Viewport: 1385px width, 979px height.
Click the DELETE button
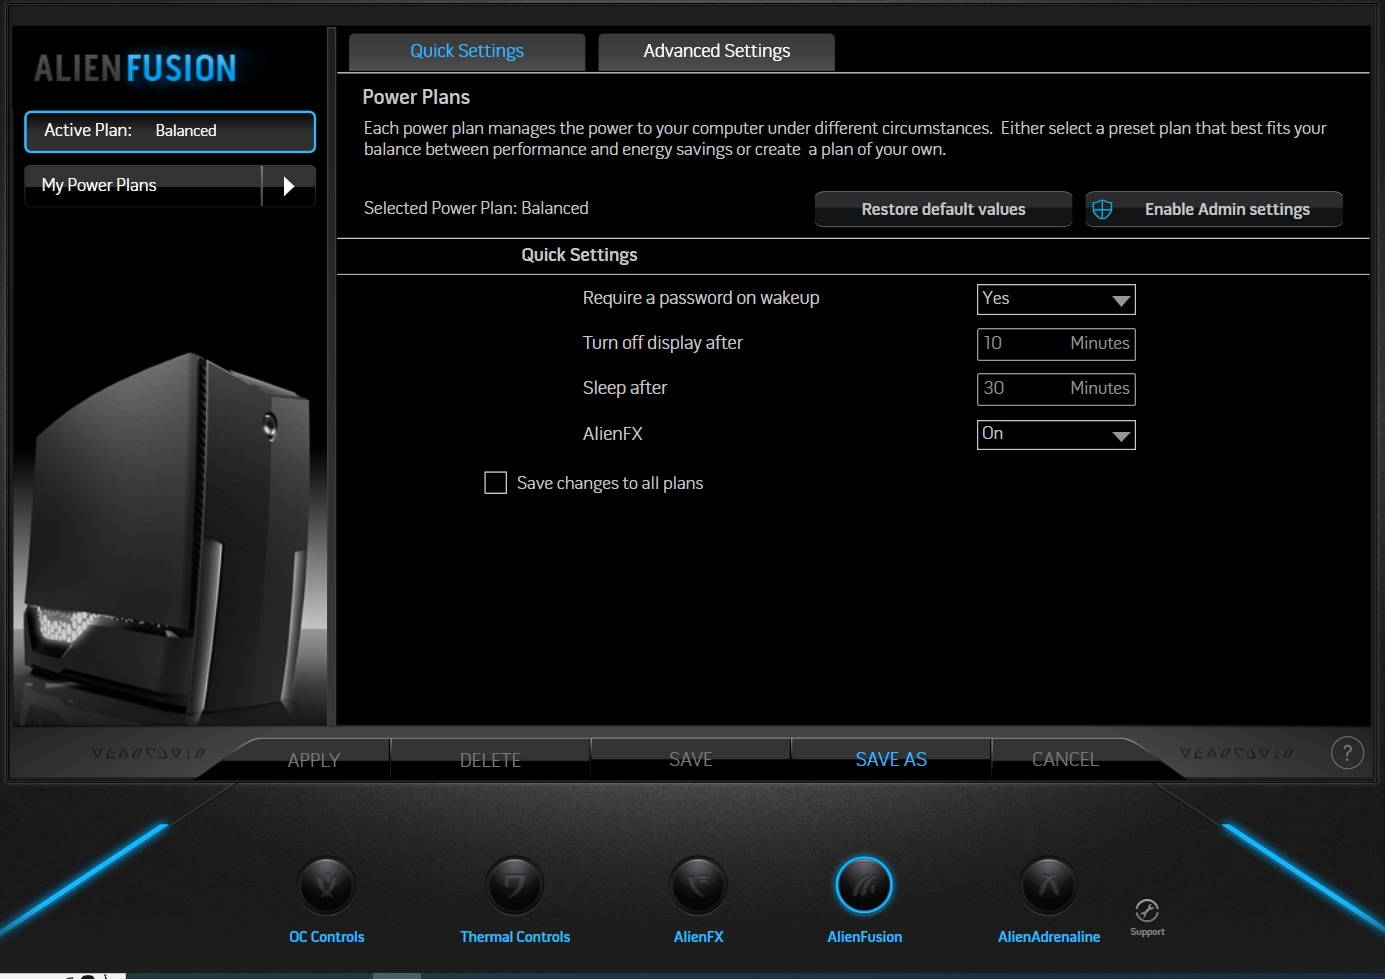point(490,760)
